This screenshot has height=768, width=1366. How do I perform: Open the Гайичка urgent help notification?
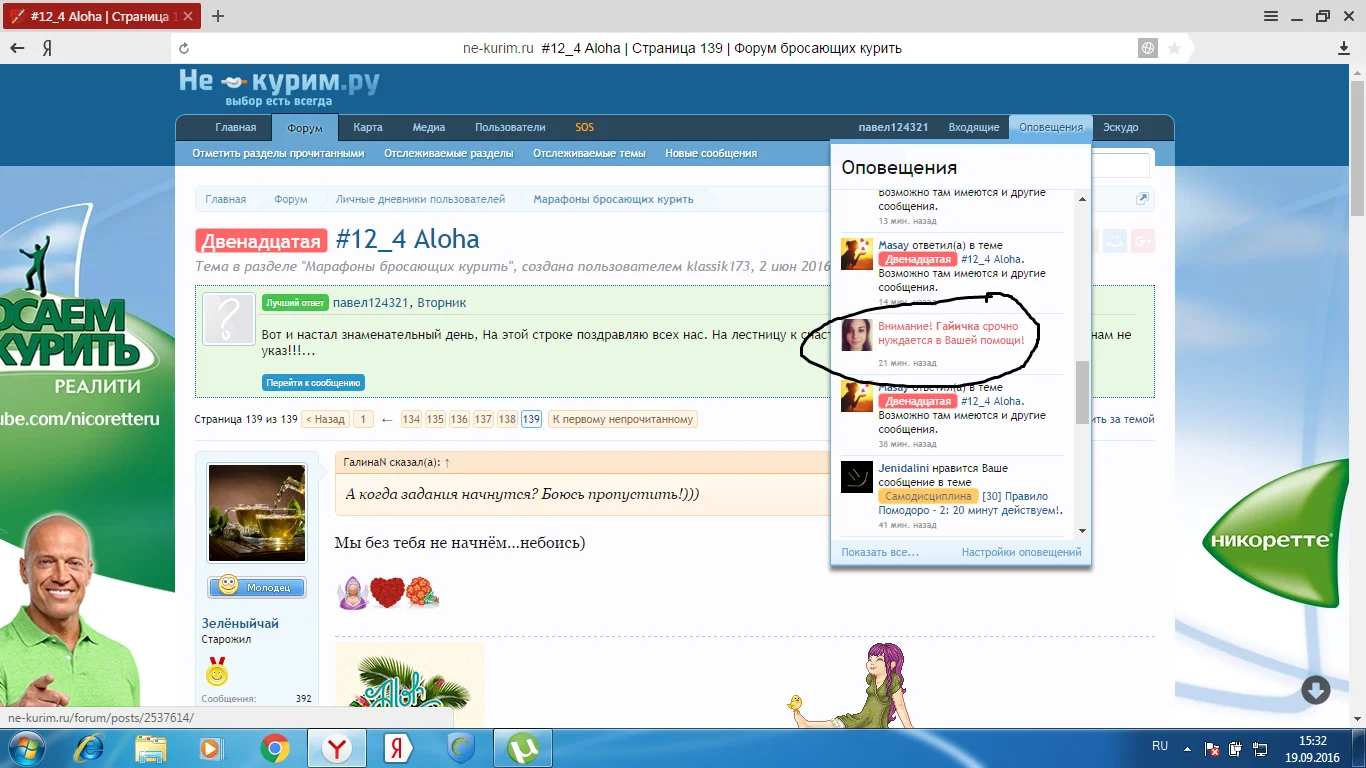pos(951,333)
